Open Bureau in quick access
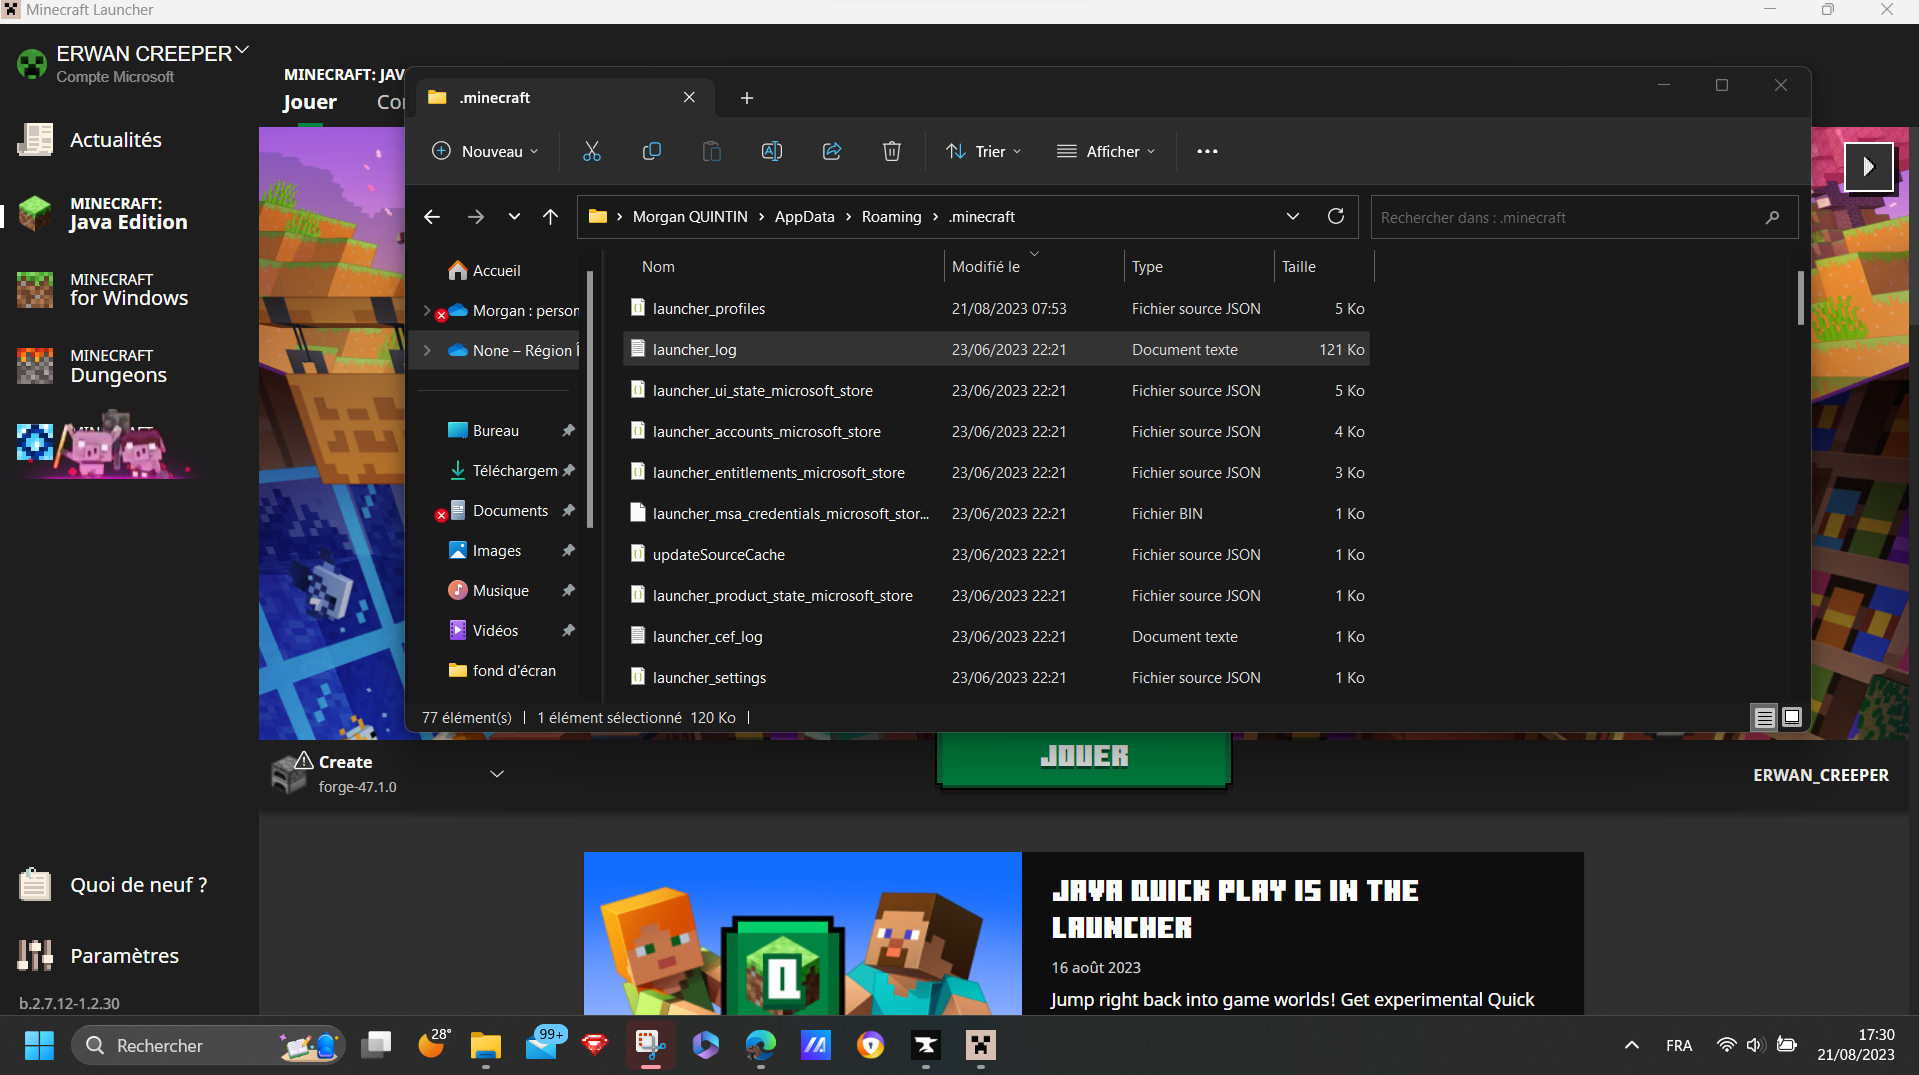The width and height of the screenshot is (1919, 1075). tap(496, 430)
